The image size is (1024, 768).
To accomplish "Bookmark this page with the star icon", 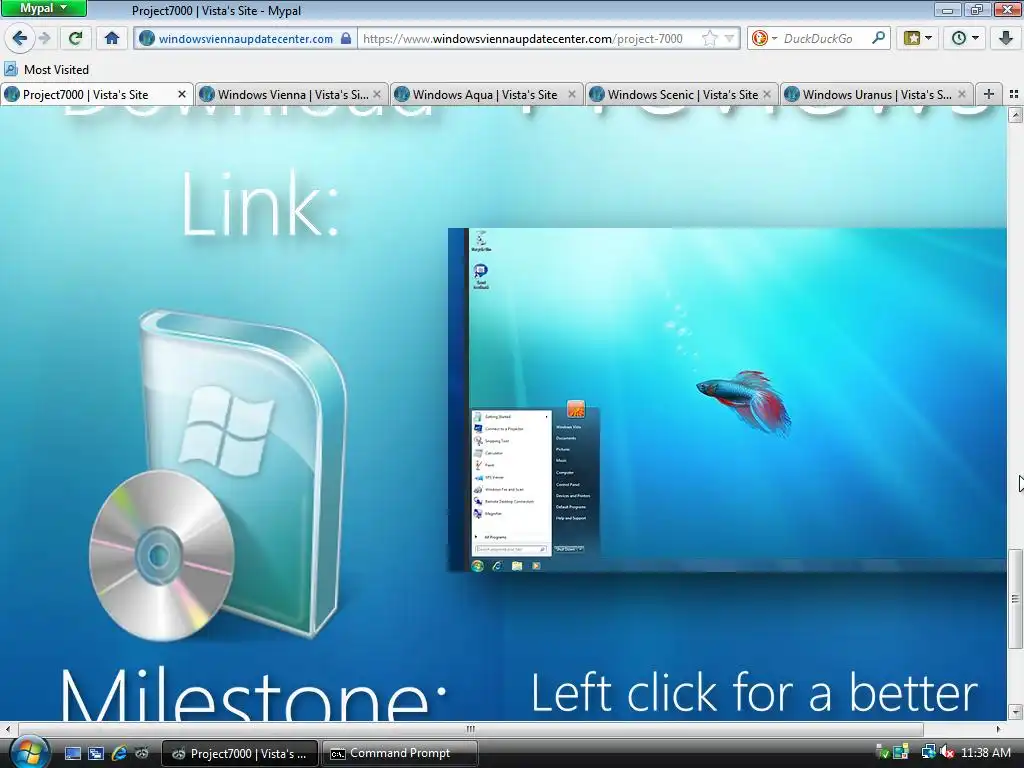I will pos(709,39).
